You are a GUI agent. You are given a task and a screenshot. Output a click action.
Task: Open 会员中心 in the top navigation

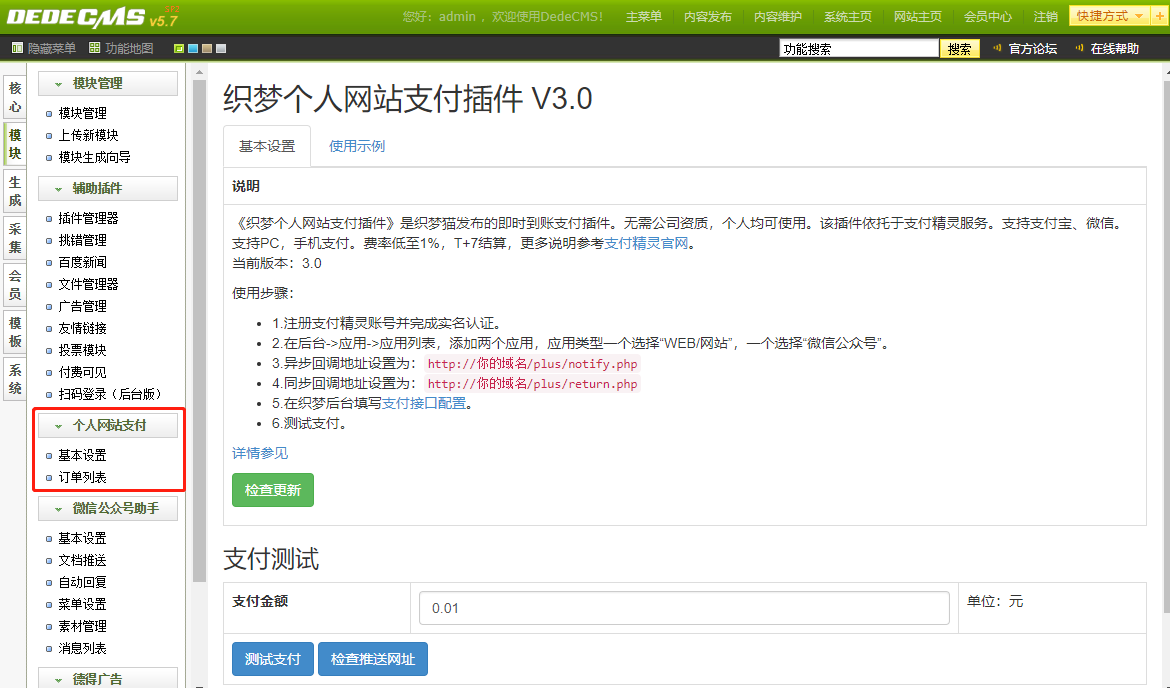click(988, 16)
